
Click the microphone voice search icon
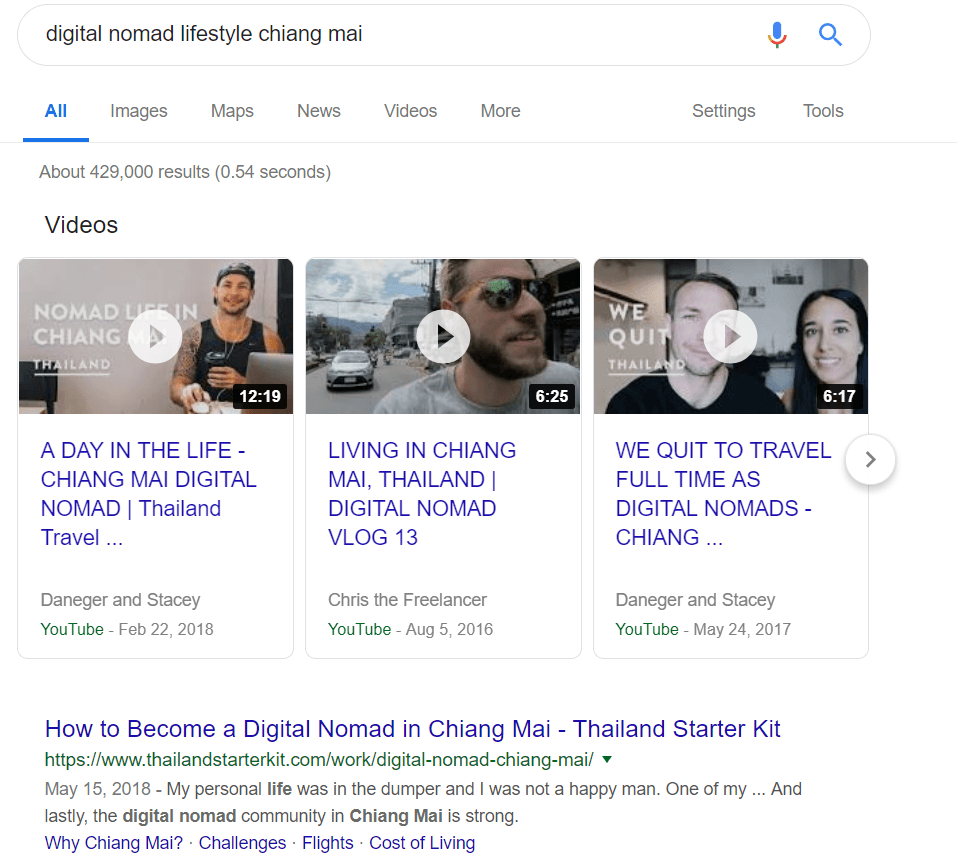point(777,35)
